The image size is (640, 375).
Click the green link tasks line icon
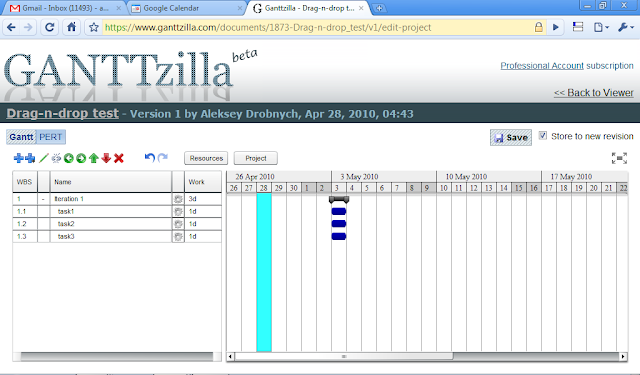[44, 158]
